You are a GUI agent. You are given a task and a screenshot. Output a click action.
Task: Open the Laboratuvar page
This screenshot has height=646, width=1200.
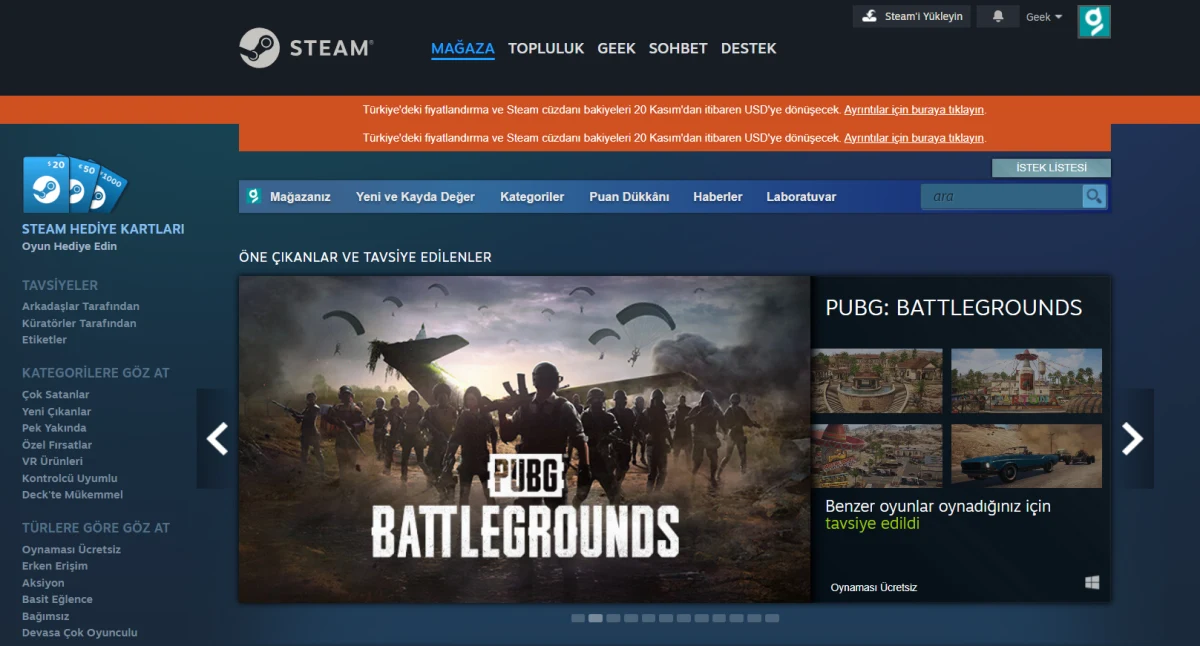(801, 197)
